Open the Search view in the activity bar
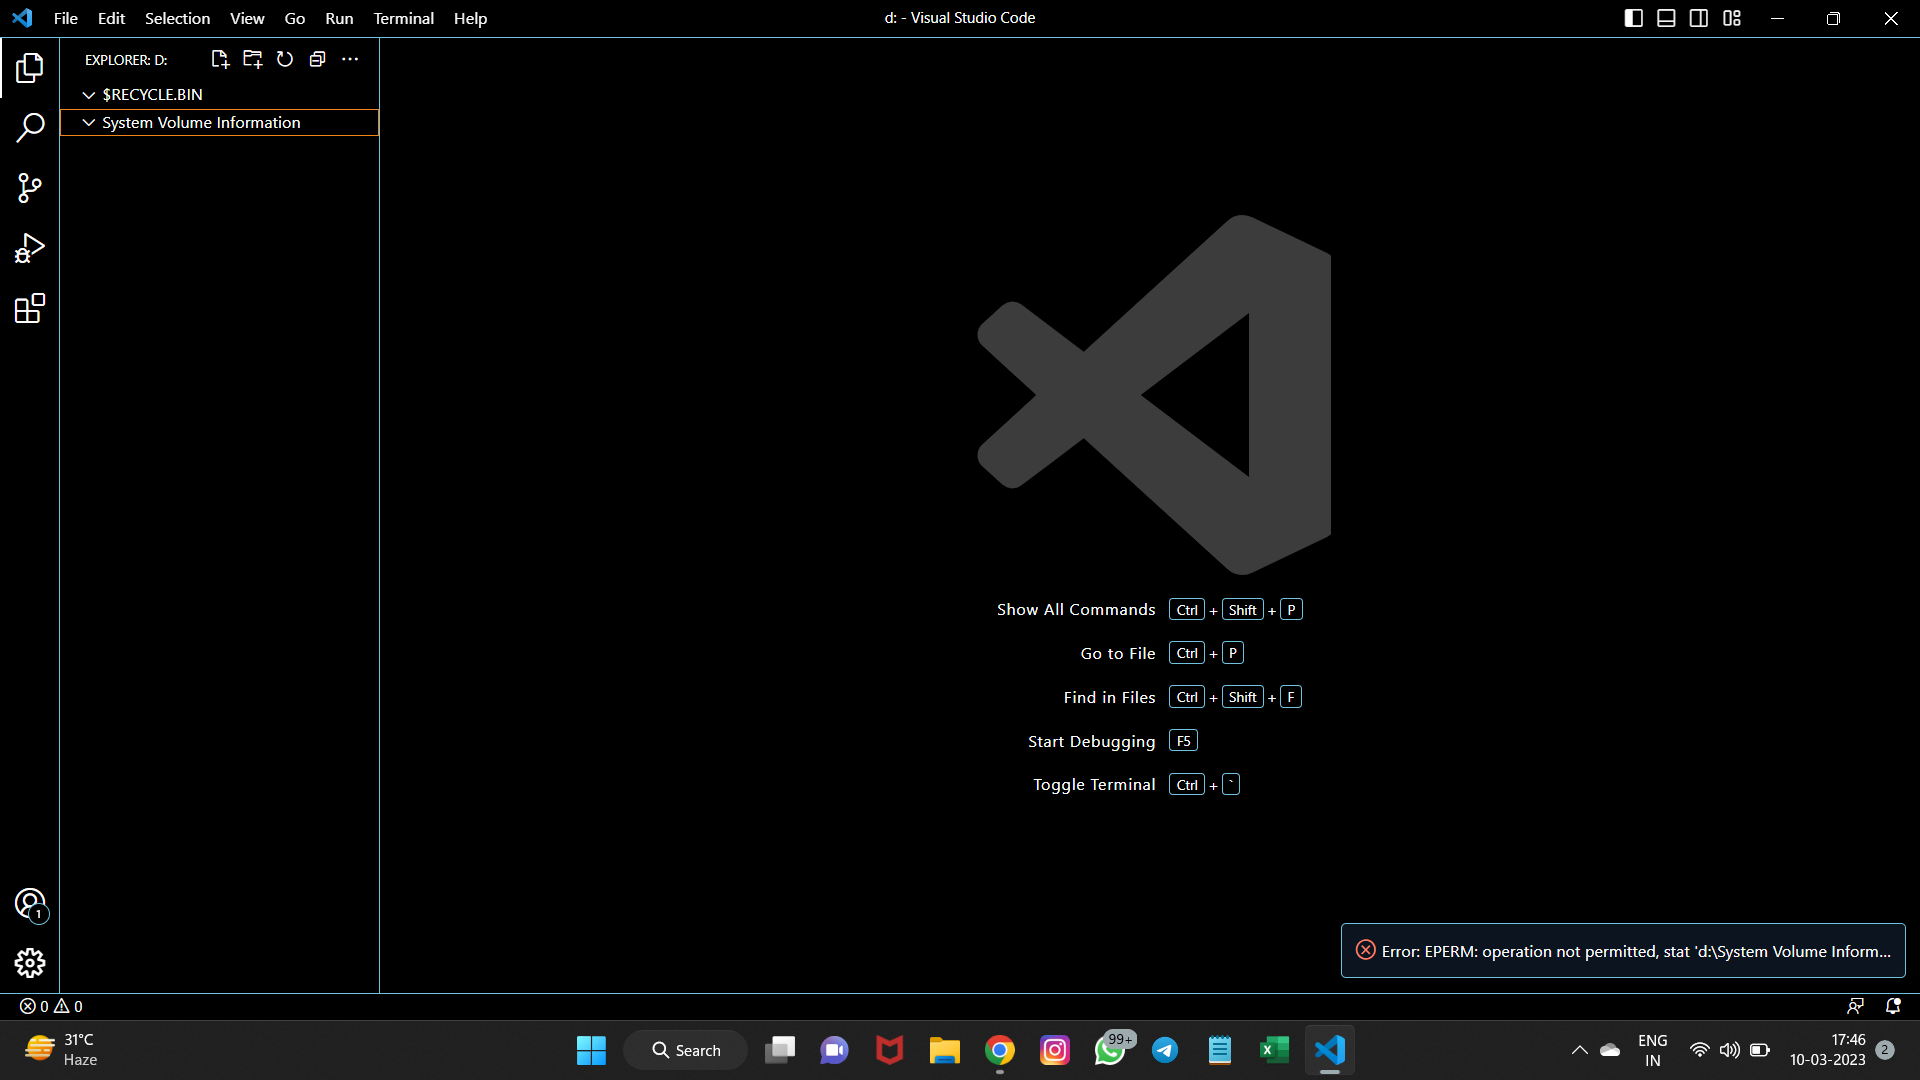The image size is (1920, 1080). point(30,128)
